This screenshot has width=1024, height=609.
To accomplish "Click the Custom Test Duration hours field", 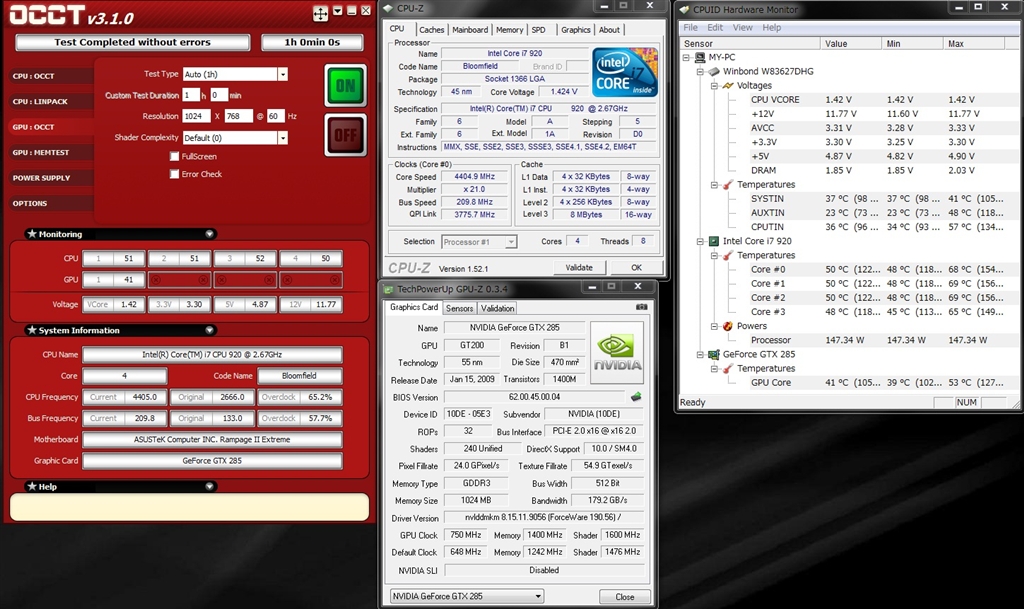I will (191, 95).
